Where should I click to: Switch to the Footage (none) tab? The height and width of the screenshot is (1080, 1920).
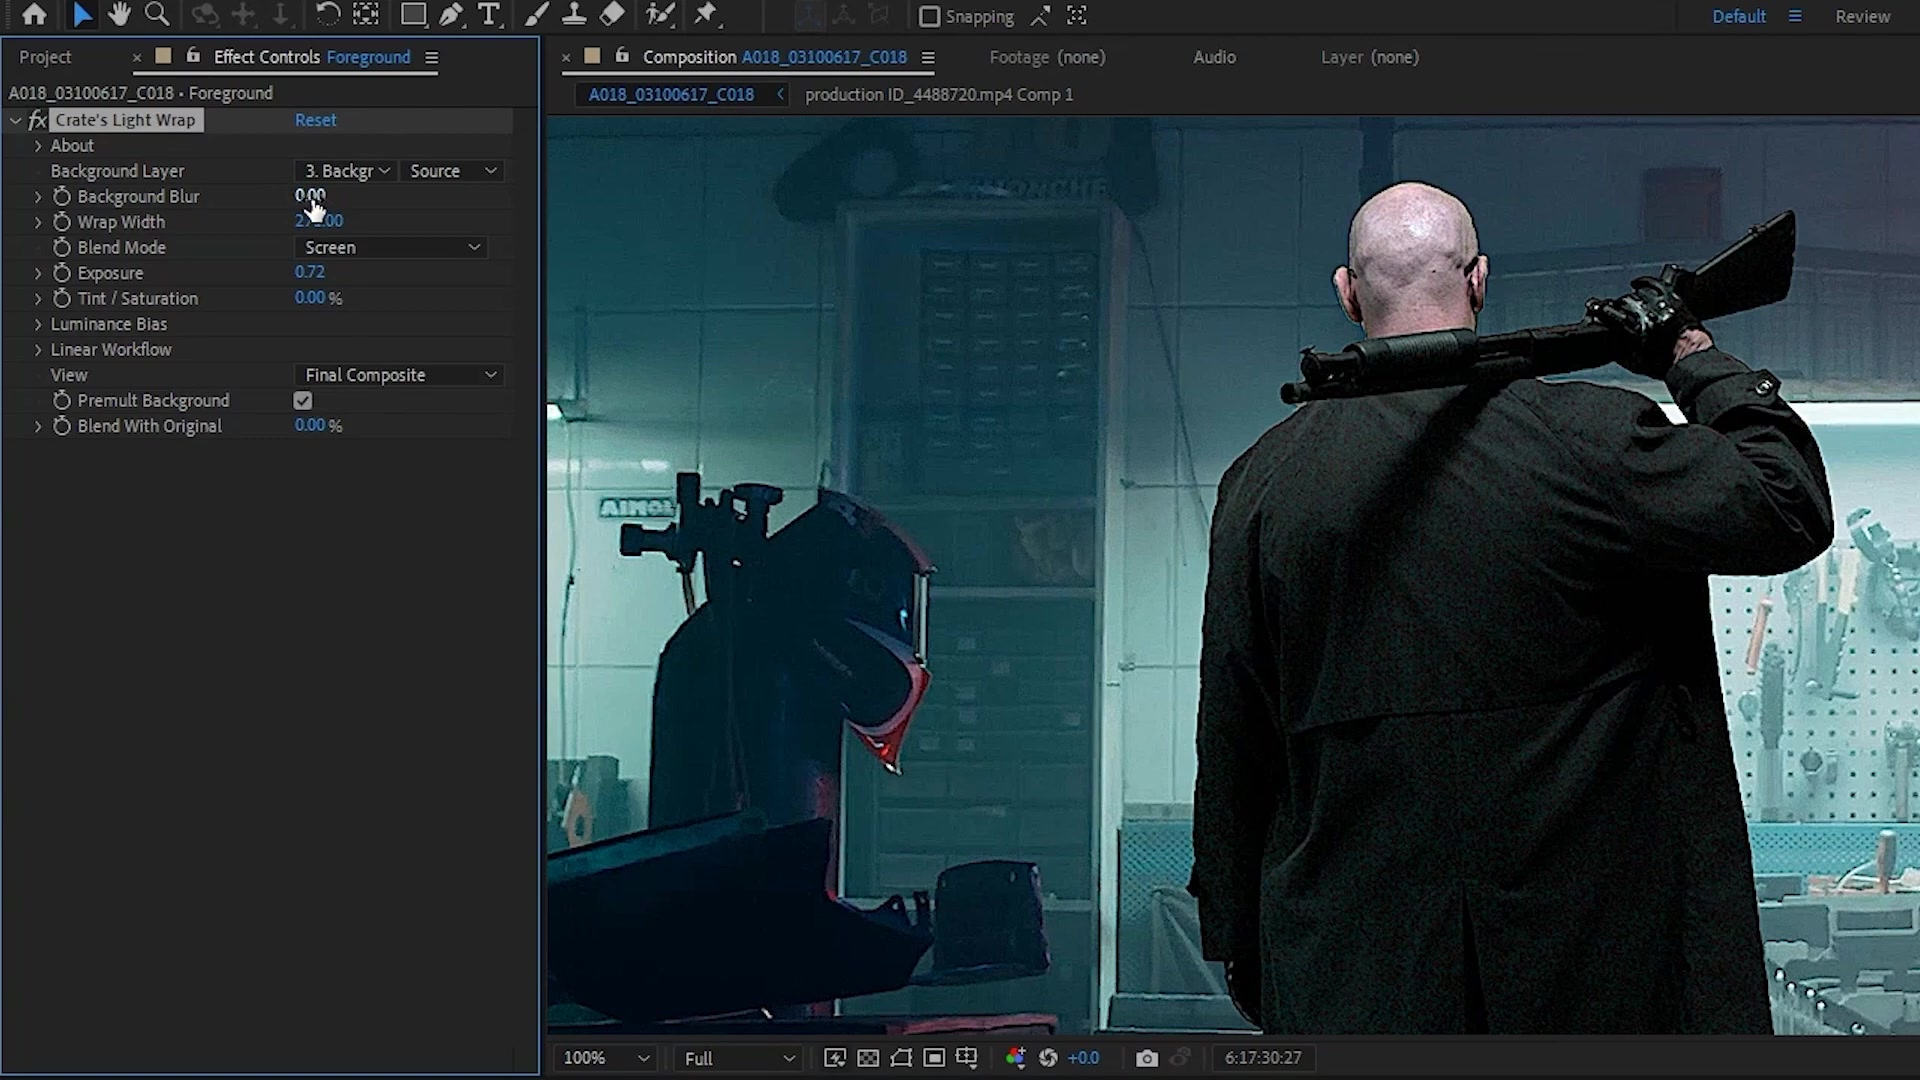1047,57
